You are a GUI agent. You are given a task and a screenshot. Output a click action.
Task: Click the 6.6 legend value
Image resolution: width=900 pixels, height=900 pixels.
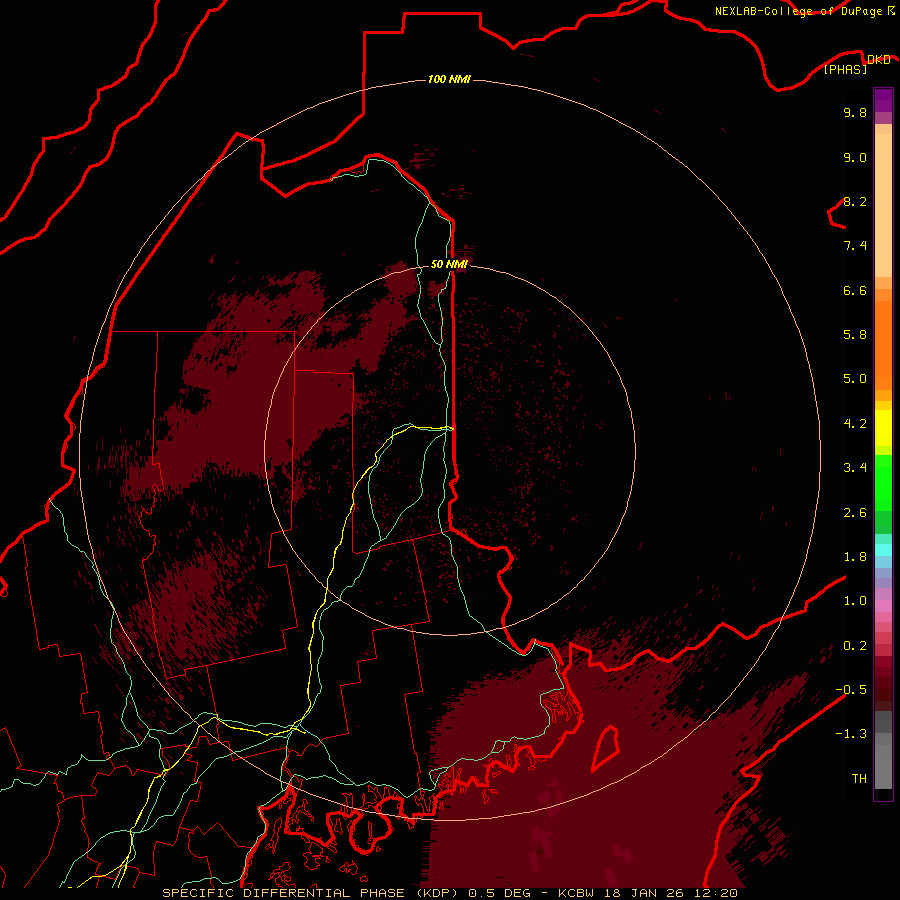(x=855, y=290)
